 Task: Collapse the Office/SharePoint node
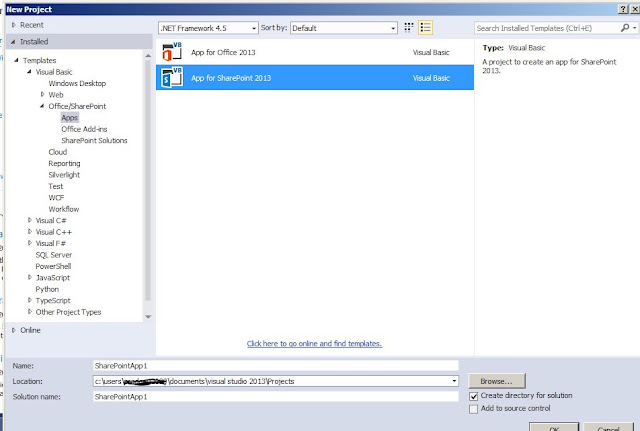pos(42,106)
